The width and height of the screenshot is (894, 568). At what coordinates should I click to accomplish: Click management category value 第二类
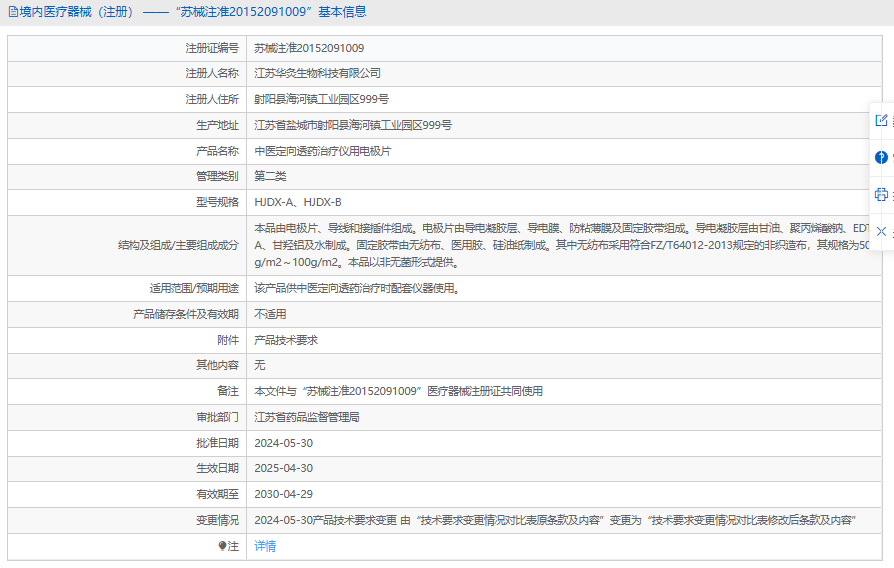[x=270, y=176]
